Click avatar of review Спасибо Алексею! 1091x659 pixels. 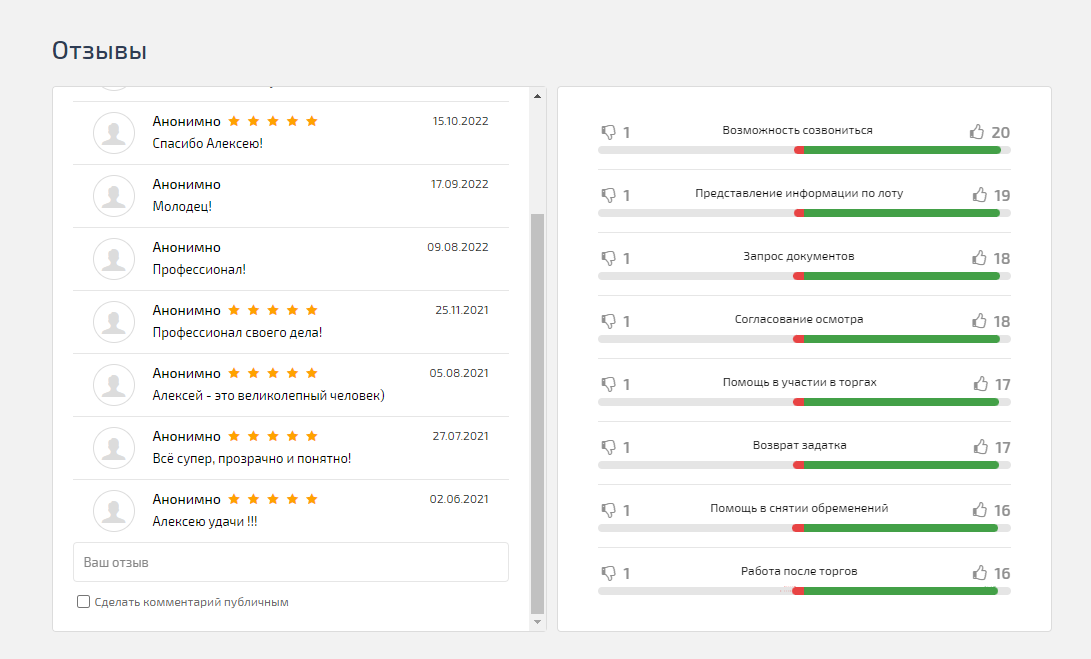tap(114, 133)
